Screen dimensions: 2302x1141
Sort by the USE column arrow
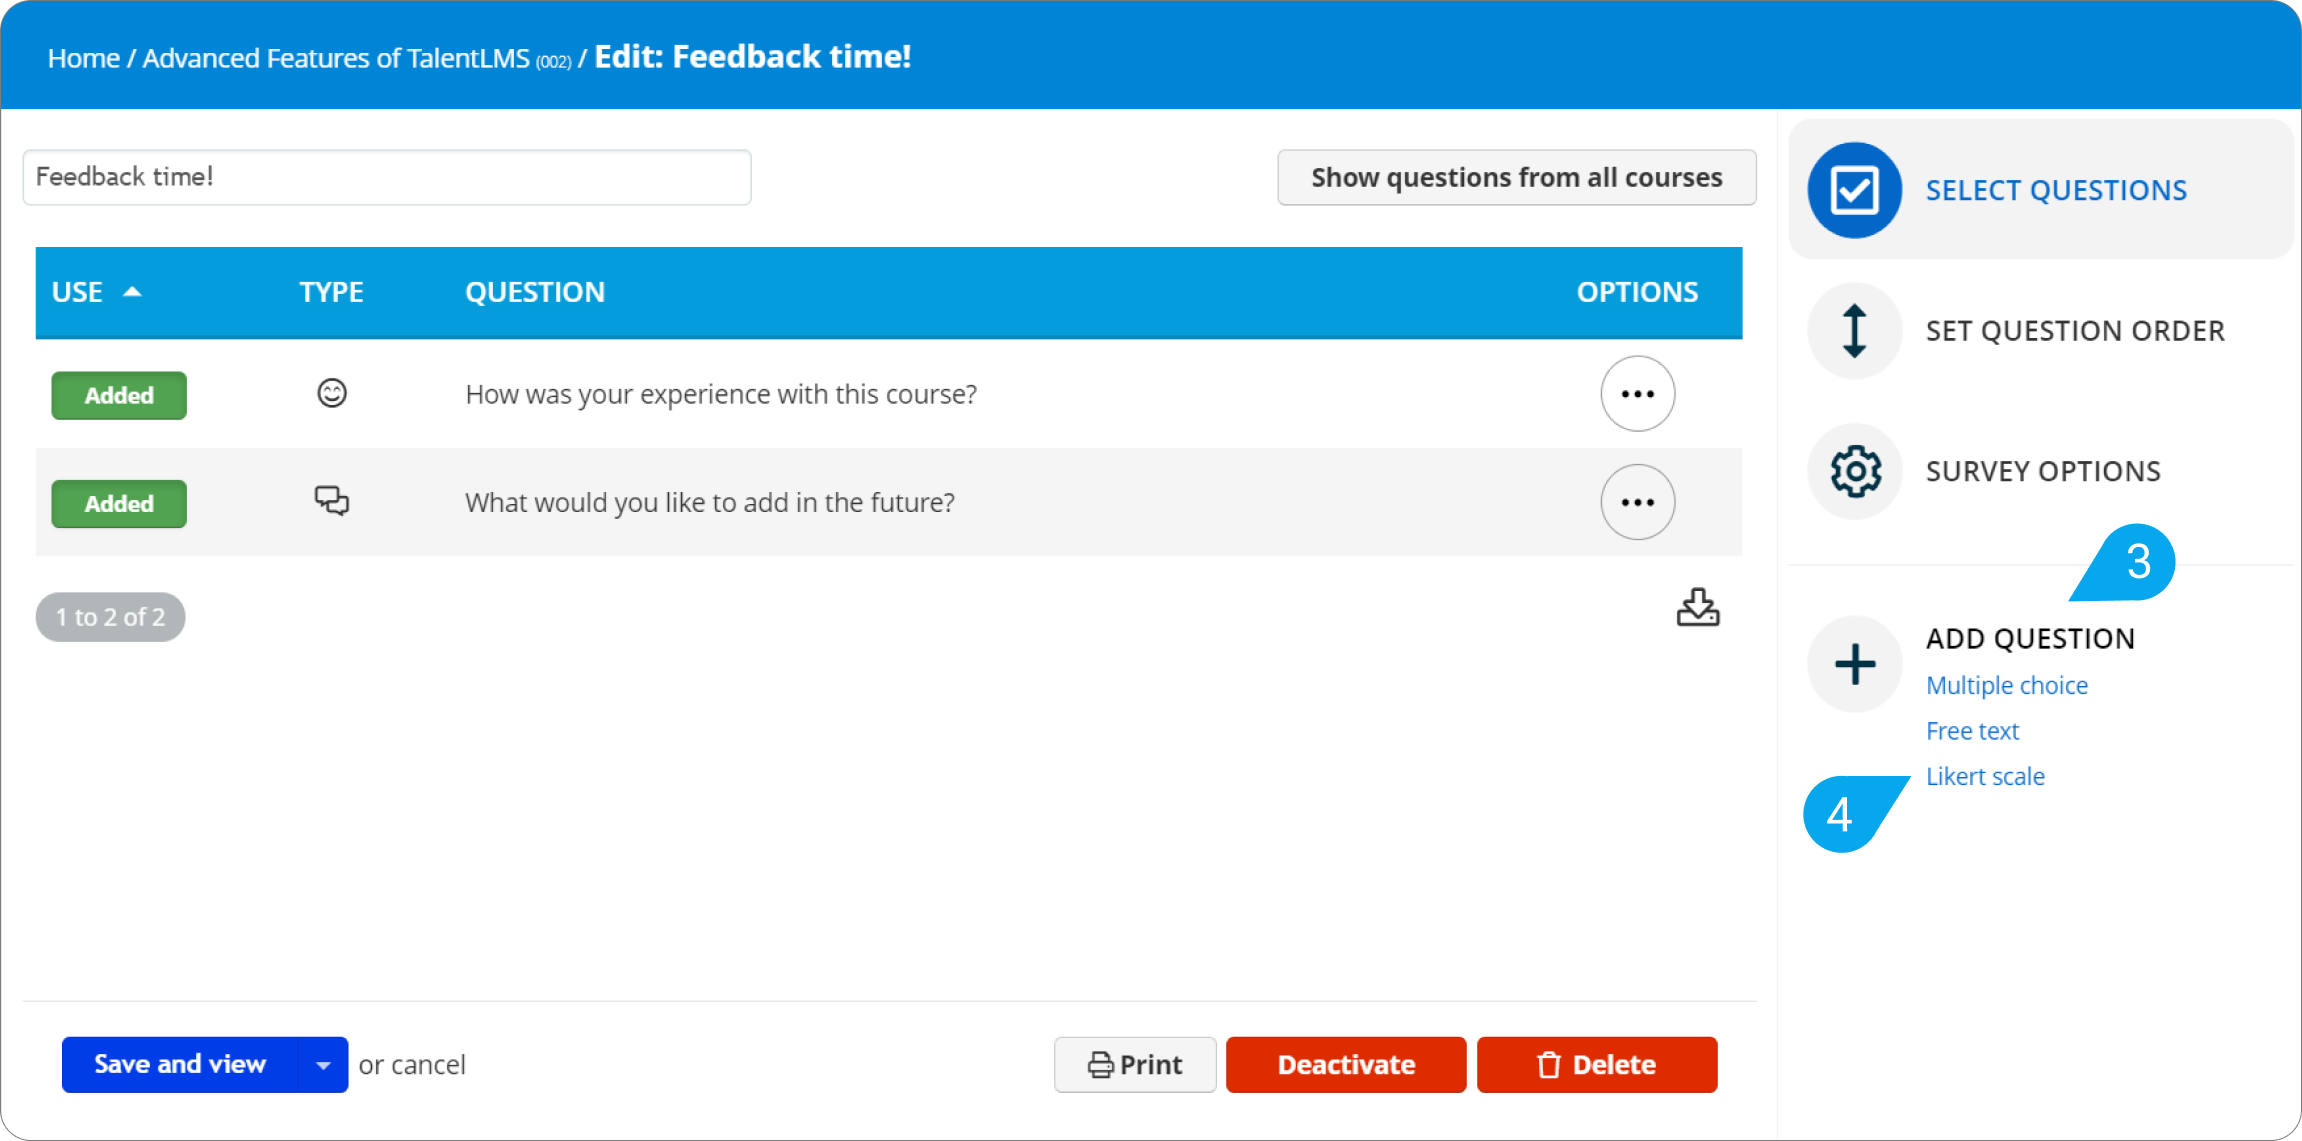click(132, 292)
